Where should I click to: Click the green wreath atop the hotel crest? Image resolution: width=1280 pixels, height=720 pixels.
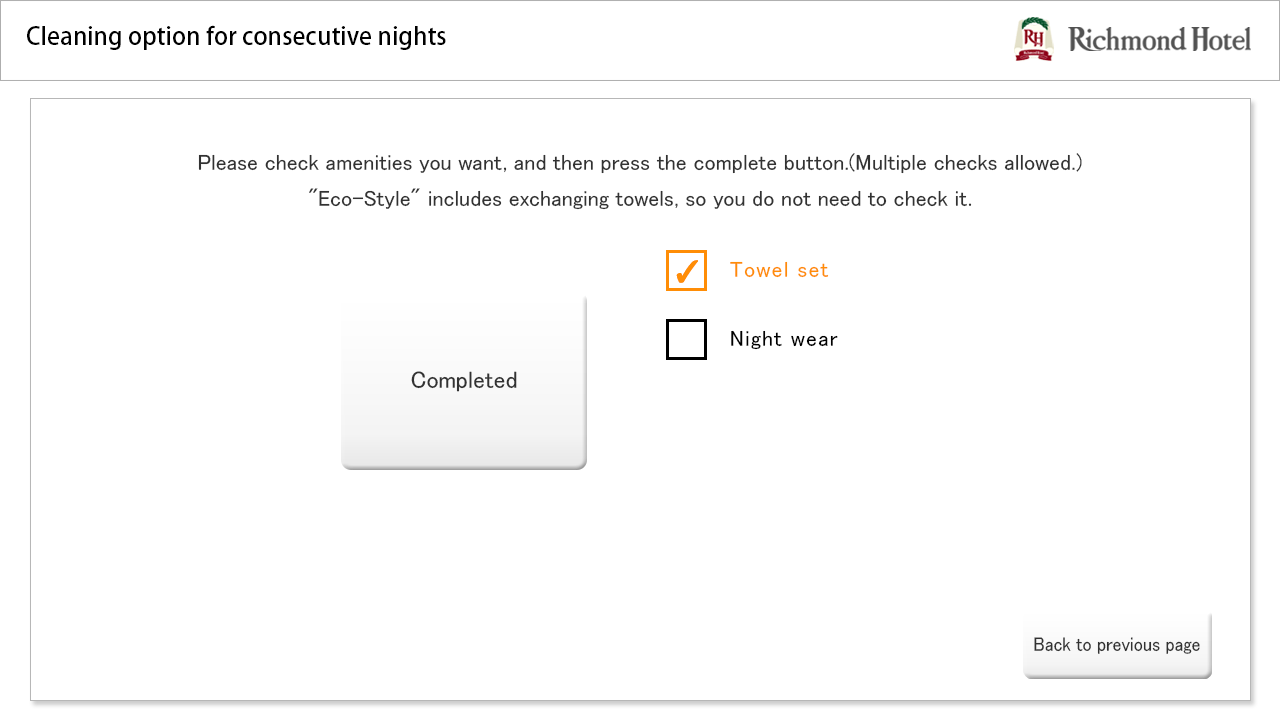(1034, 23)
